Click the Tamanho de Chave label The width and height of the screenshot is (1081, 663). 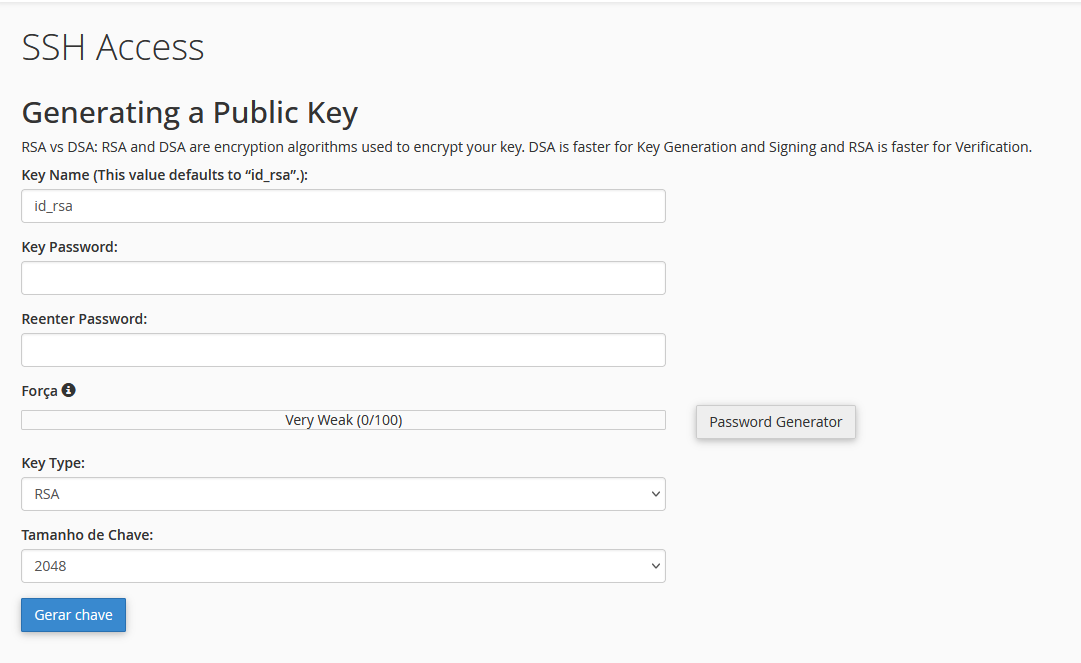click(x=87, y=535)
